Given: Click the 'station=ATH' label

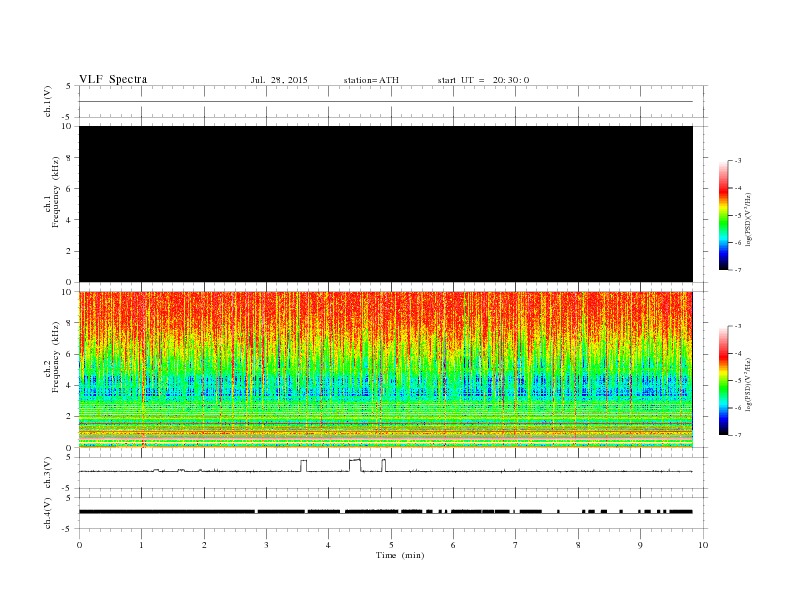Looking at the screenshot, I should (x=371, y=80).
